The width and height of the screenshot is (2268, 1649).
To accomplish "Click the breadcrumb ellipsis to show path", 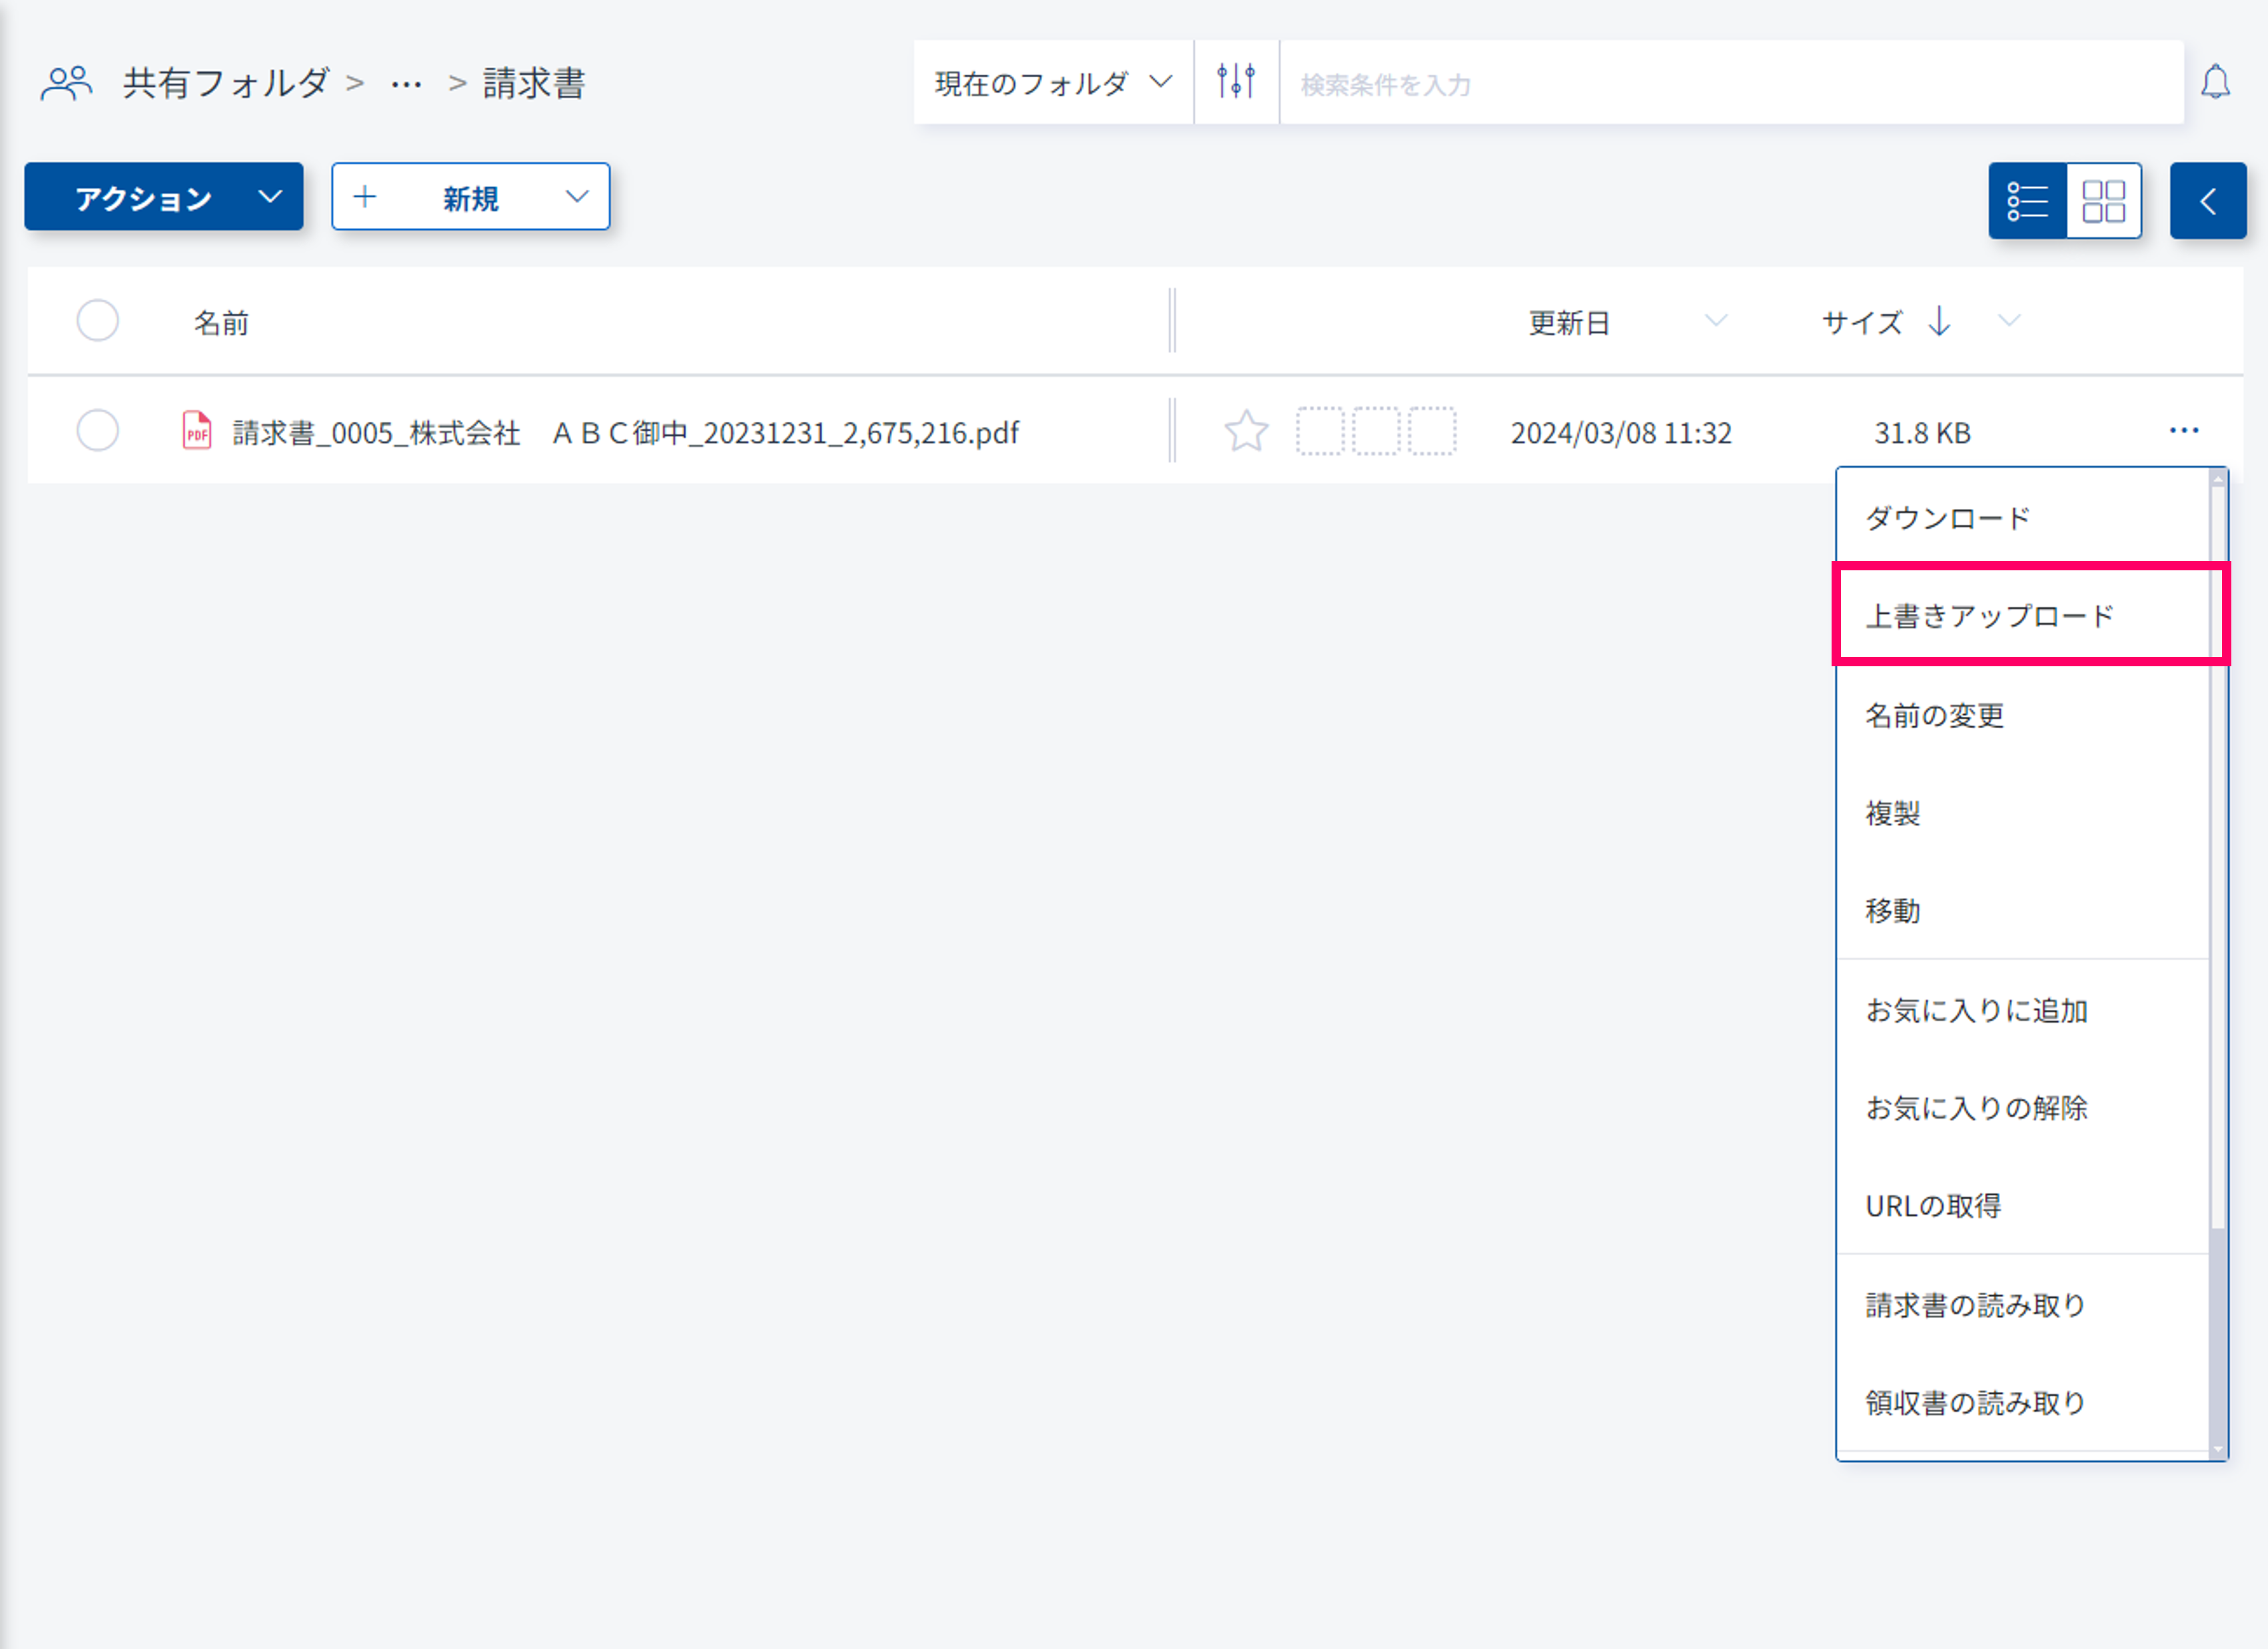I will tap(406, 84).
